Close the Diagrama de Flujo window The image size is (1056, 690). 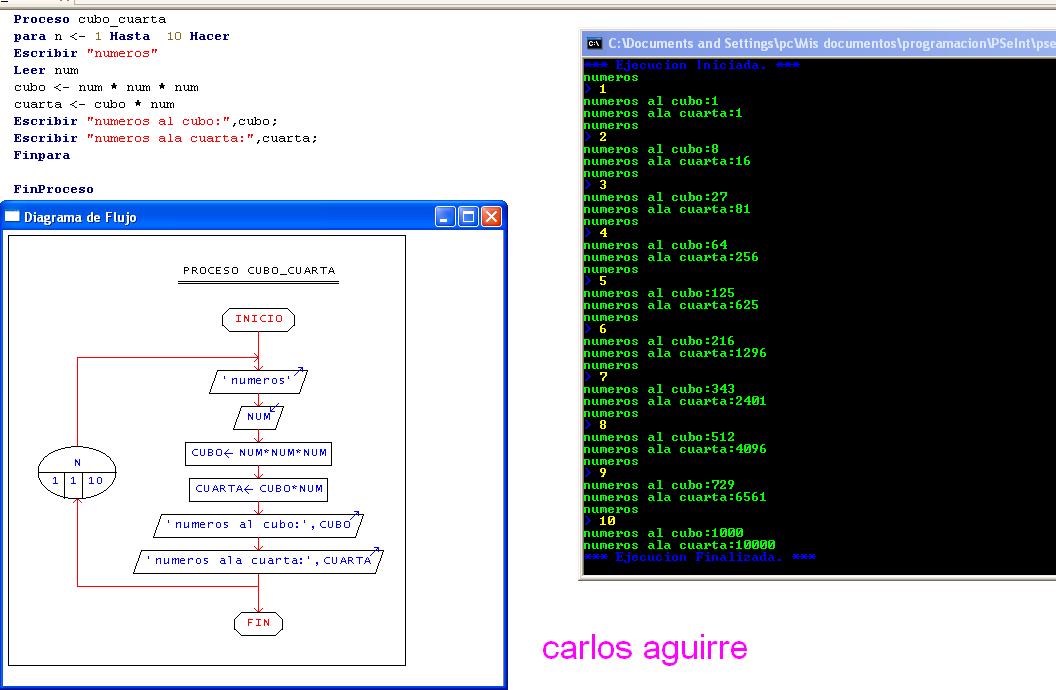492,217
